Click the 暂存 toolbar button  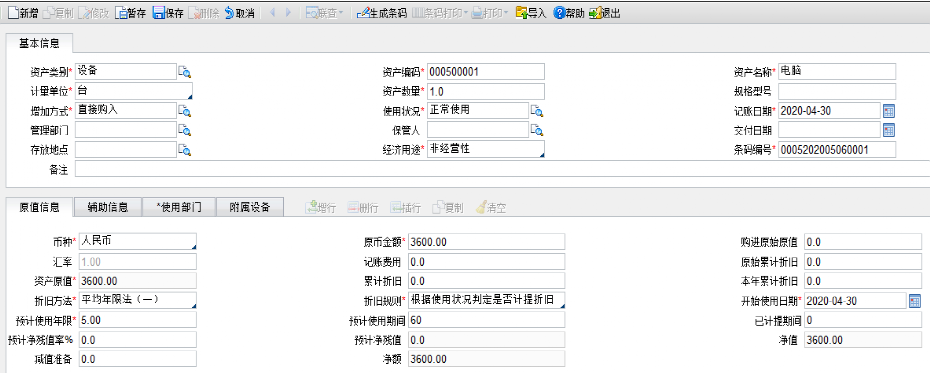tap(130, 13)
